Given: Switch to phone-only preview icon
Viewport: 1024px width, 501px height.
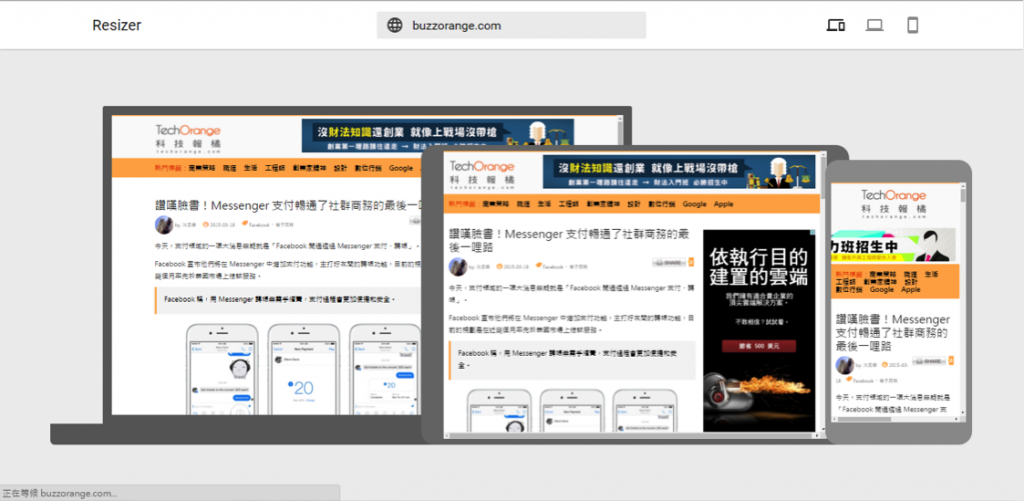Looking at the screenshot, I should click(x=913, y=25).
